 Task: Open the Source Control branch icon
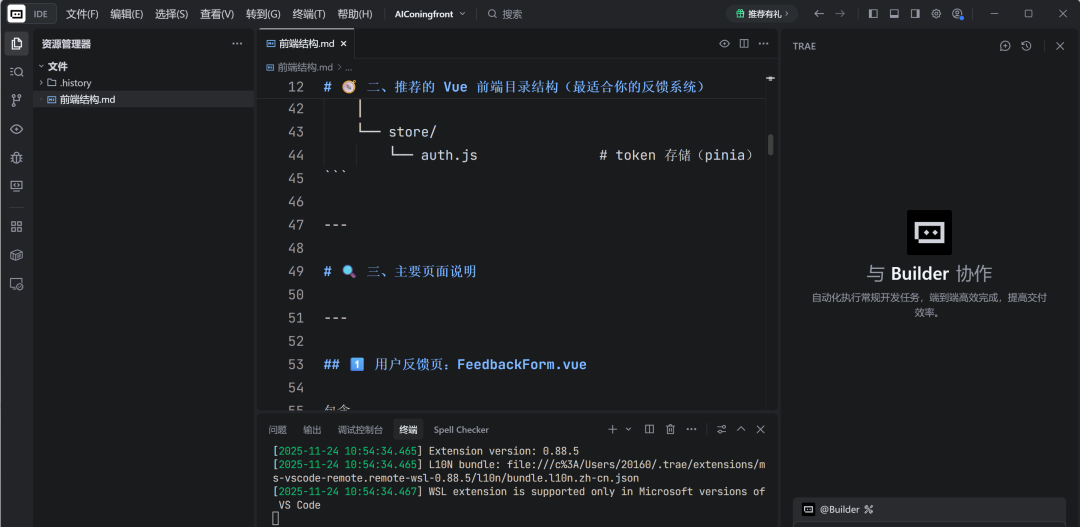17,101
